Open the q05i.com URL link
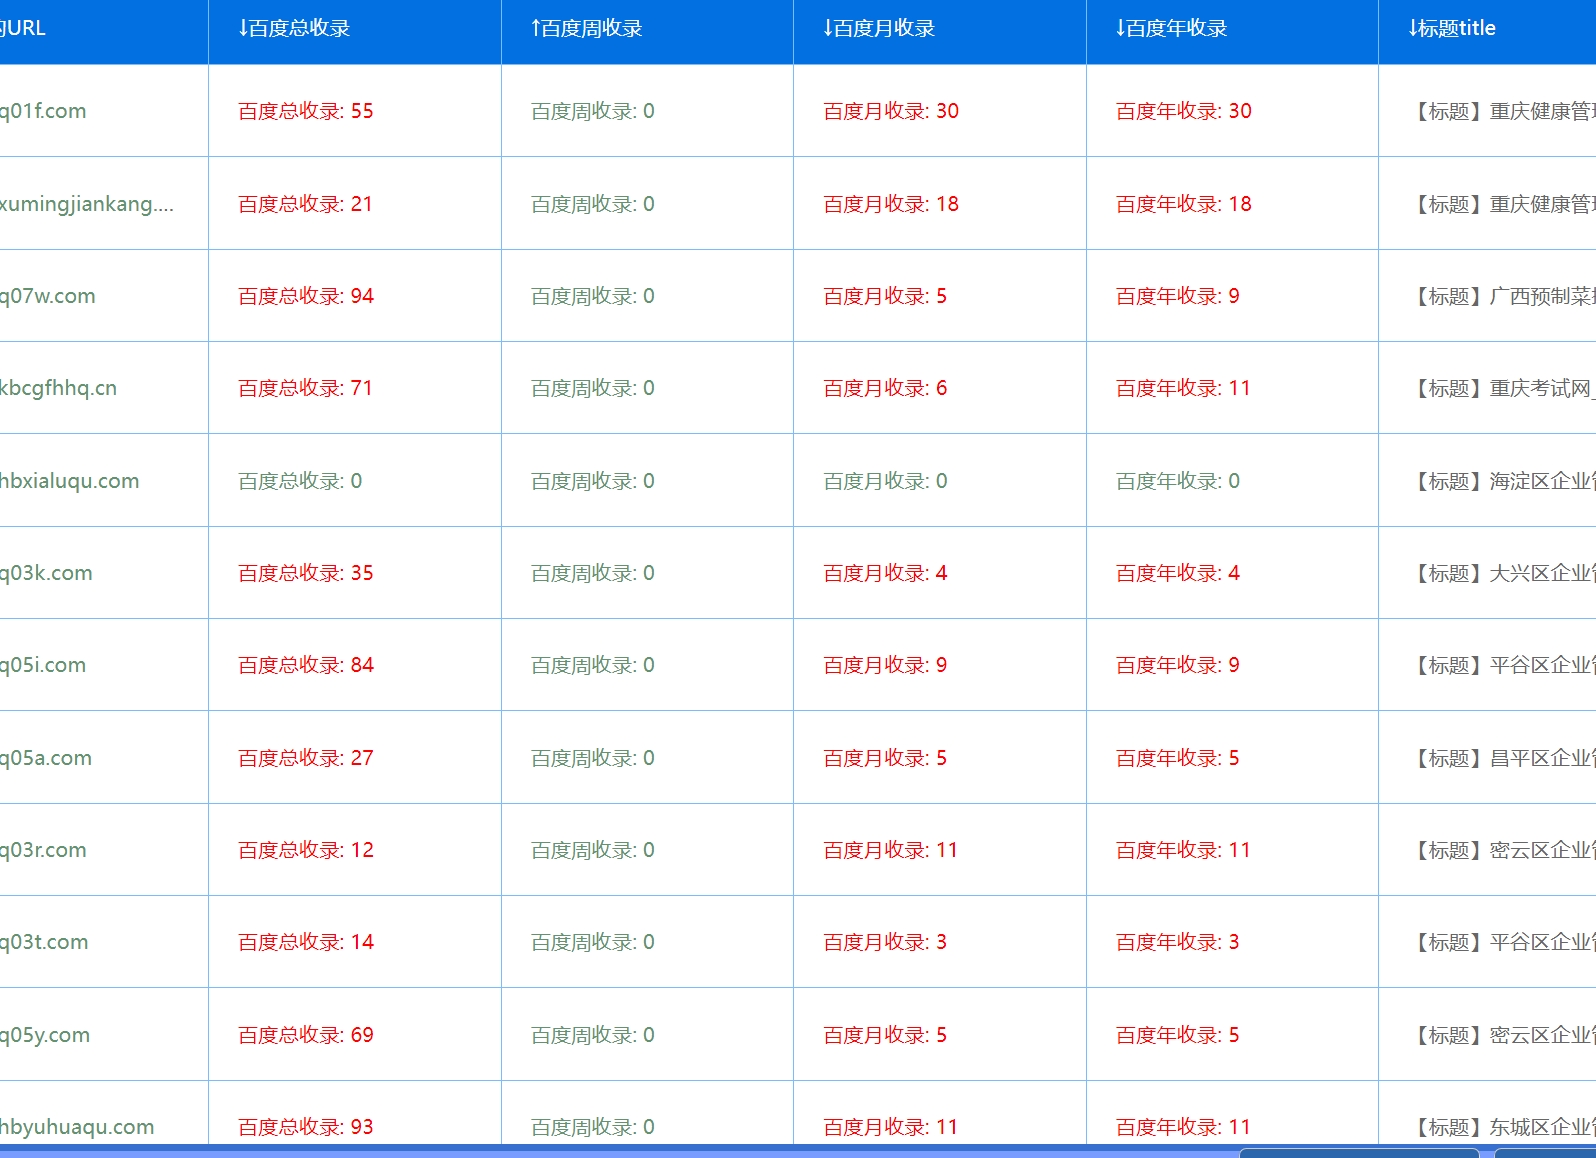Screen dimensions: 1596x1158 tap(43, 665)
